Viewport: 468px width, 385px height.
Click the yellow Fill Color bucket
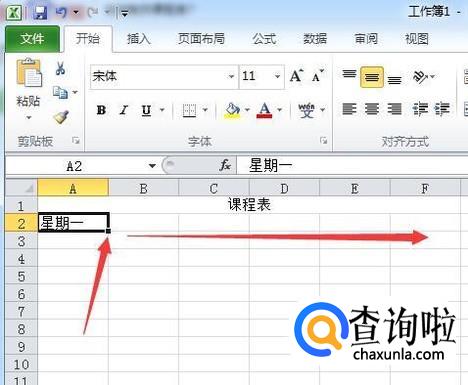pos(232,110)
